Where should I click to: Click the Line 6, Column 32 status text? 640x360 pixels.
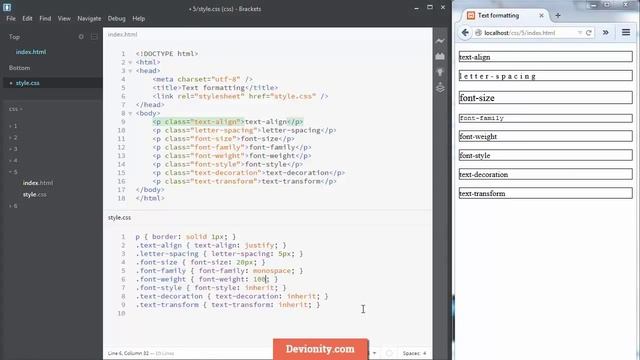(x=128, y=353)
